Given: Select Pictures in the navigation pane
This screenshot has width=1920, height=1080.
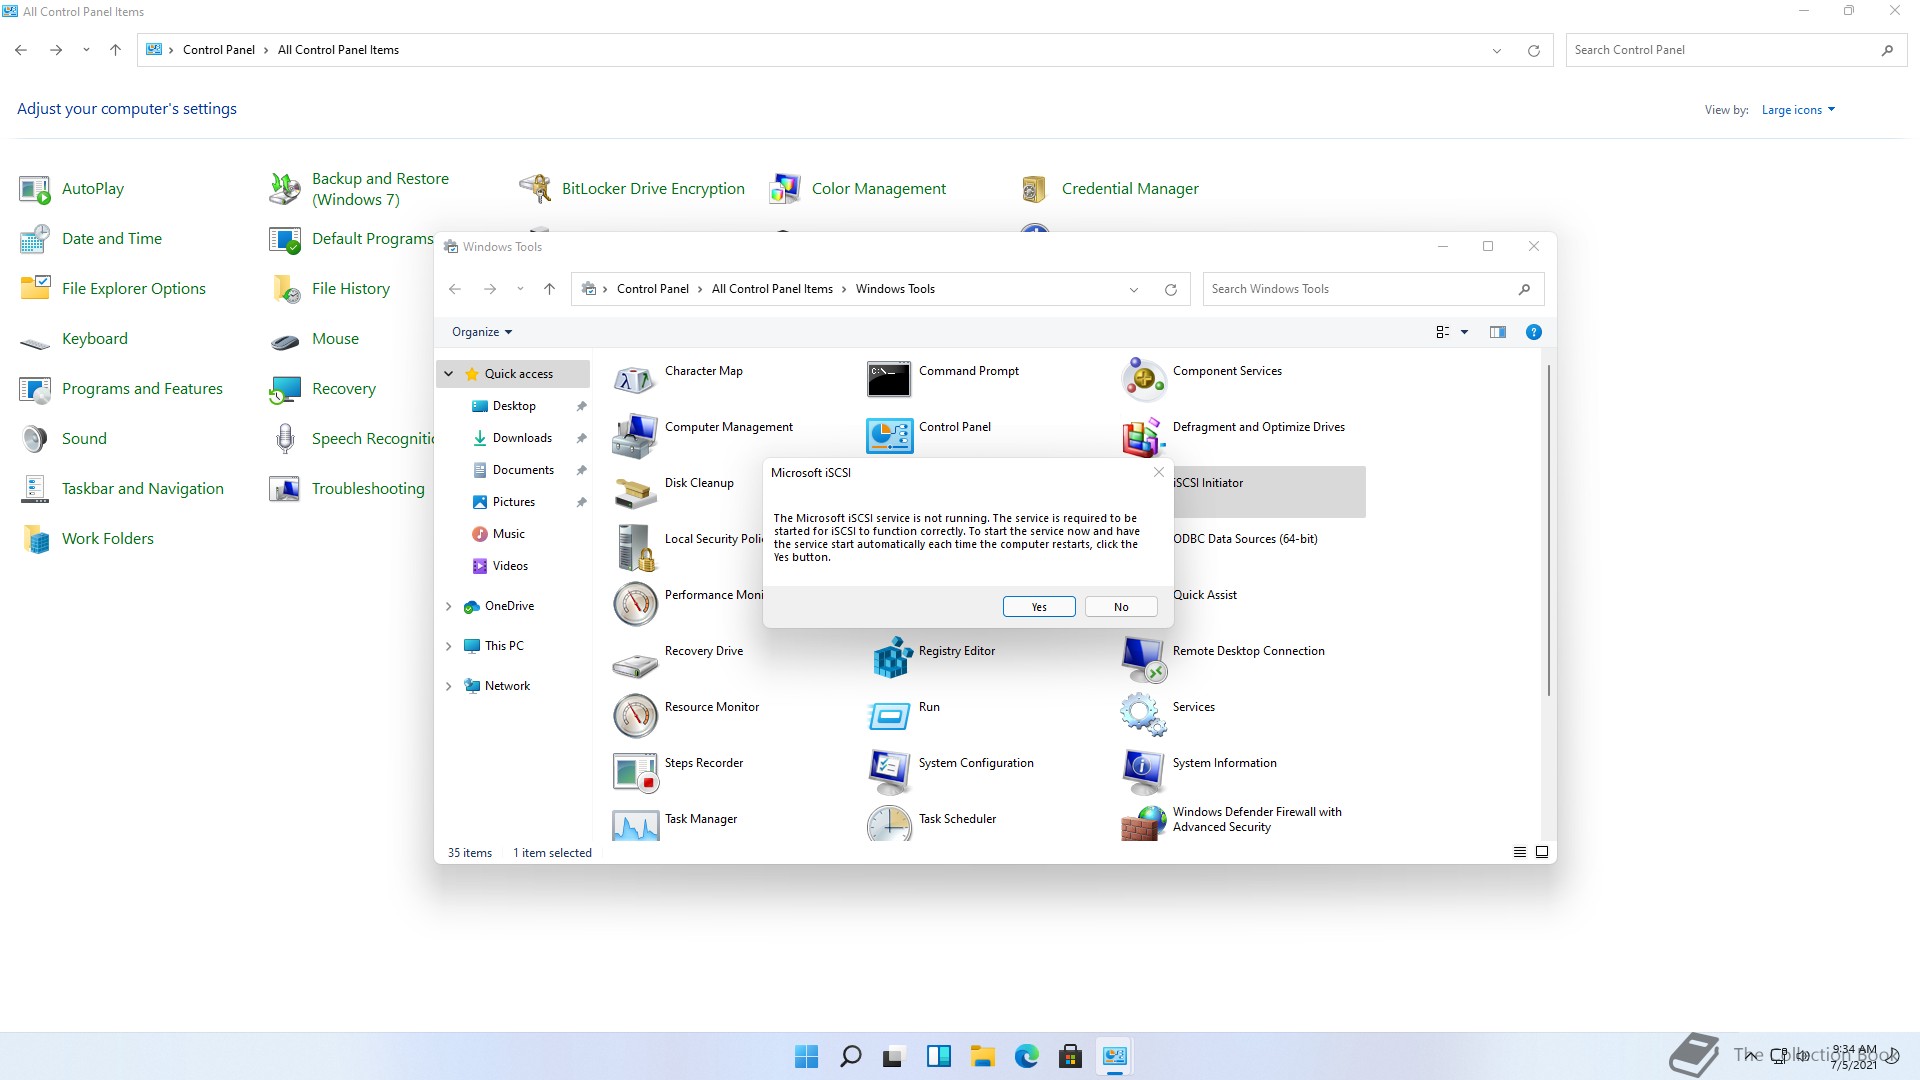Looking at the screenshot, I should 513,502.
